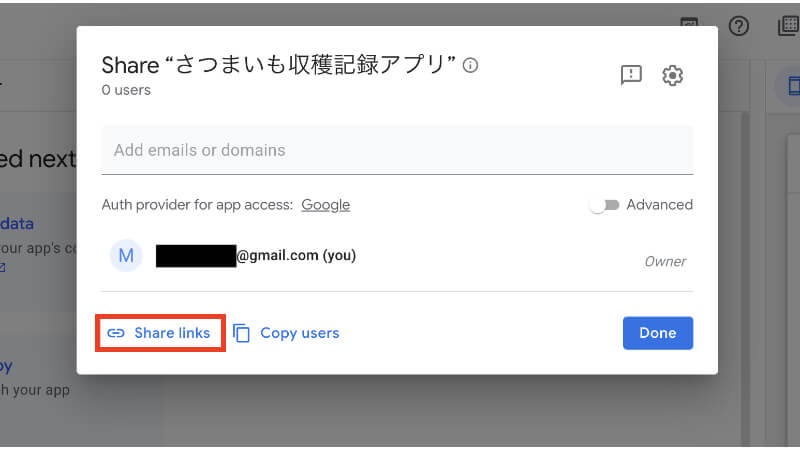Click the small external-link icon under the data heading
This screenshot has width=800, height=450.
[3, 267]
